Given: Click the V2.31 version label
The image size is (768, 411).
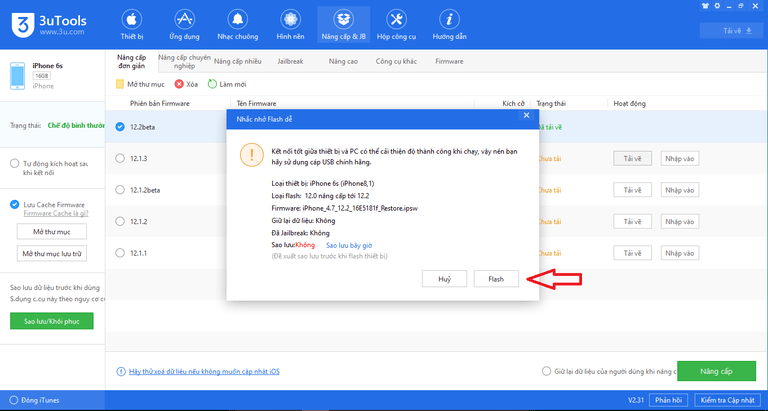Looking at the screenshot, I should click(635, 400).
